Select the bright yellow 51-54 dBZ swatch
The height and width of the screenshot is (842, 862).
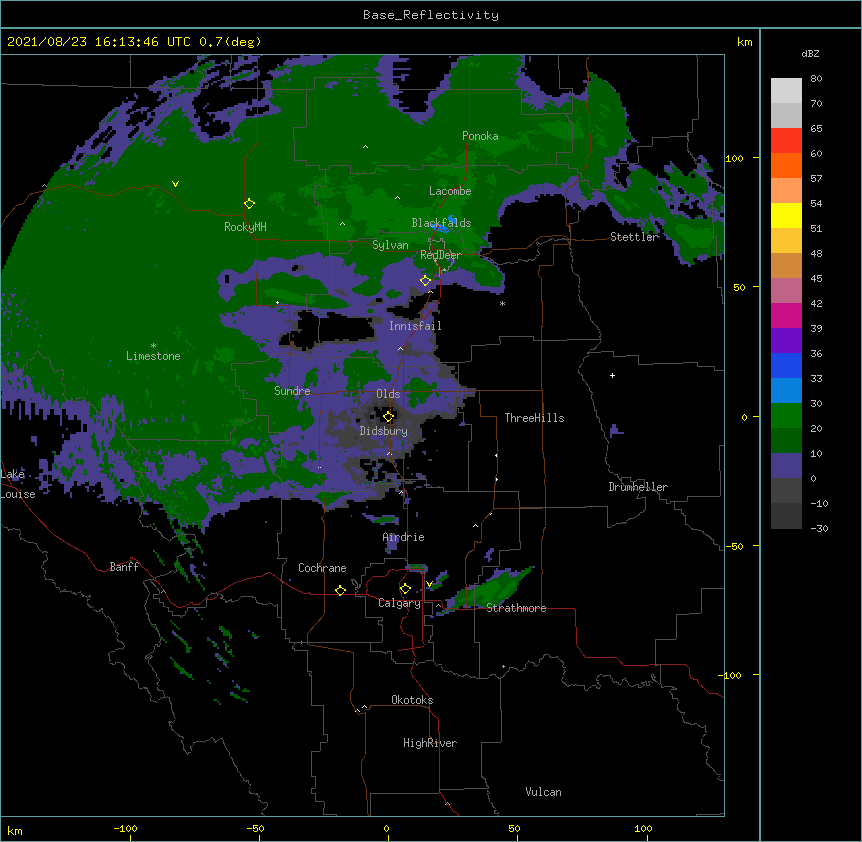point(786,216)
